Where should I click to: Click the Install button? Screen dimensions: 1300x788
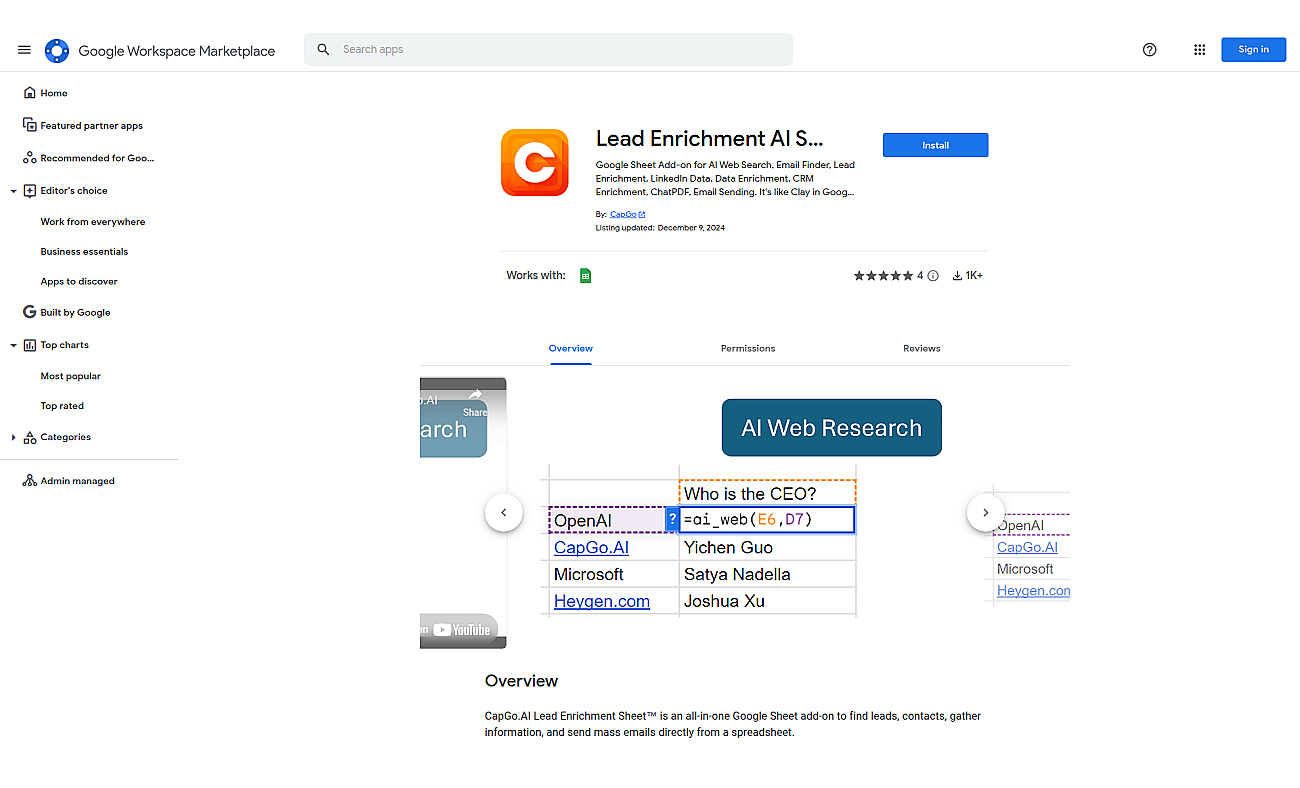pyautogui.click(x=935, y=145)
